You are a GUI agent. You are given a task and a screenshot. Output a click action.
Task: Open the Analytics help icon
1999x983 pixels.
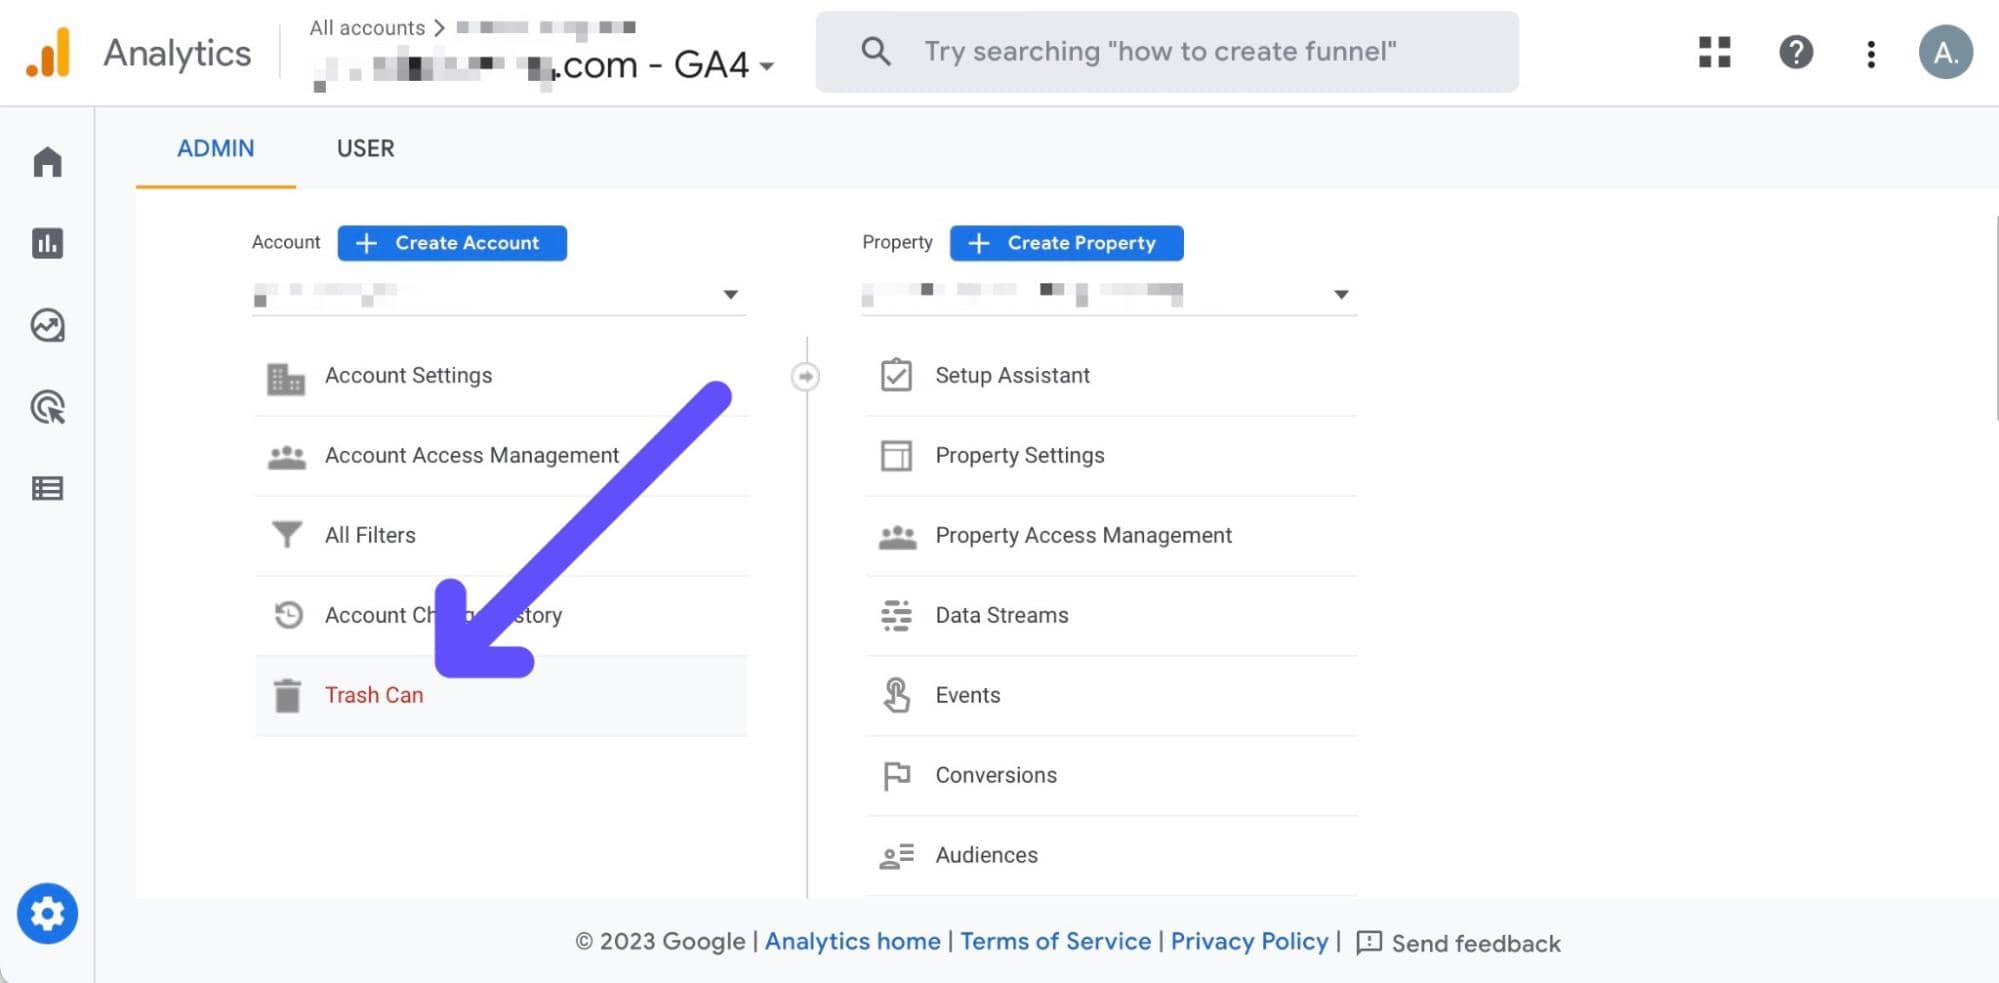[x=1795, y=53]
